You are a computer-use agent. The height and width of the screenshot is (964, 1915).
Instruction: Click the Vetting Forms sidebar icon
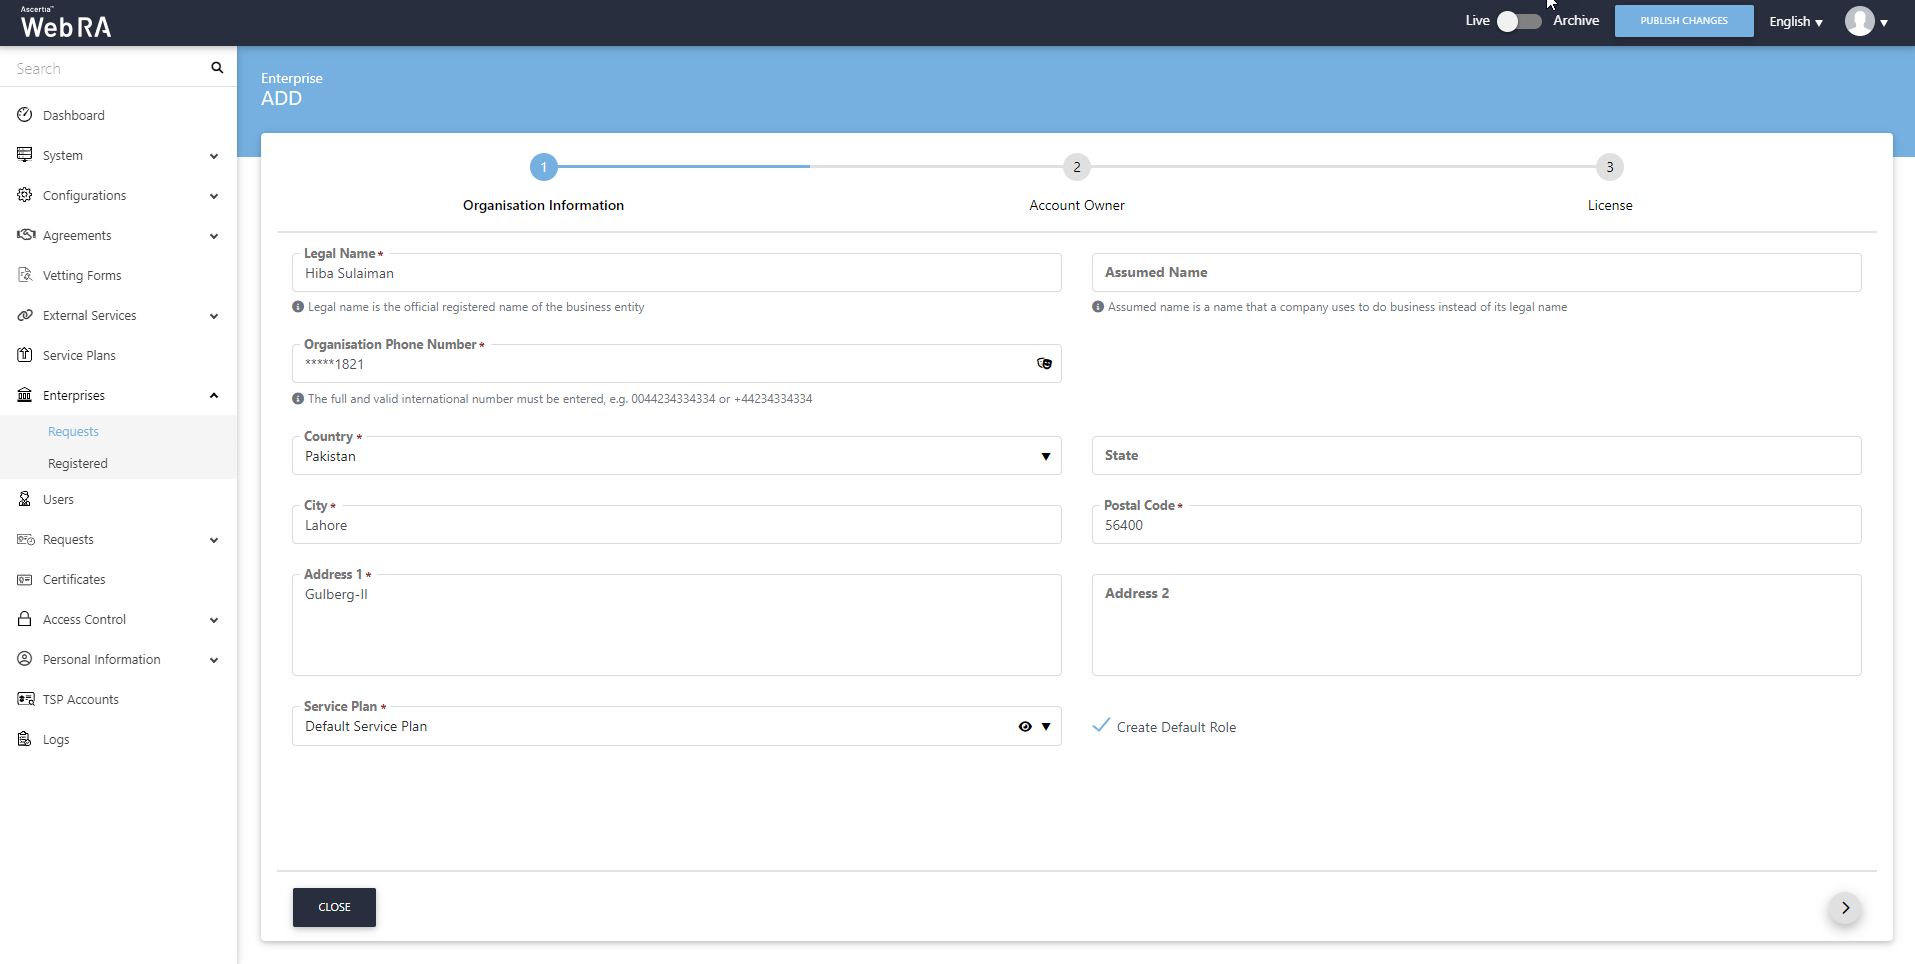pos(25,275)
